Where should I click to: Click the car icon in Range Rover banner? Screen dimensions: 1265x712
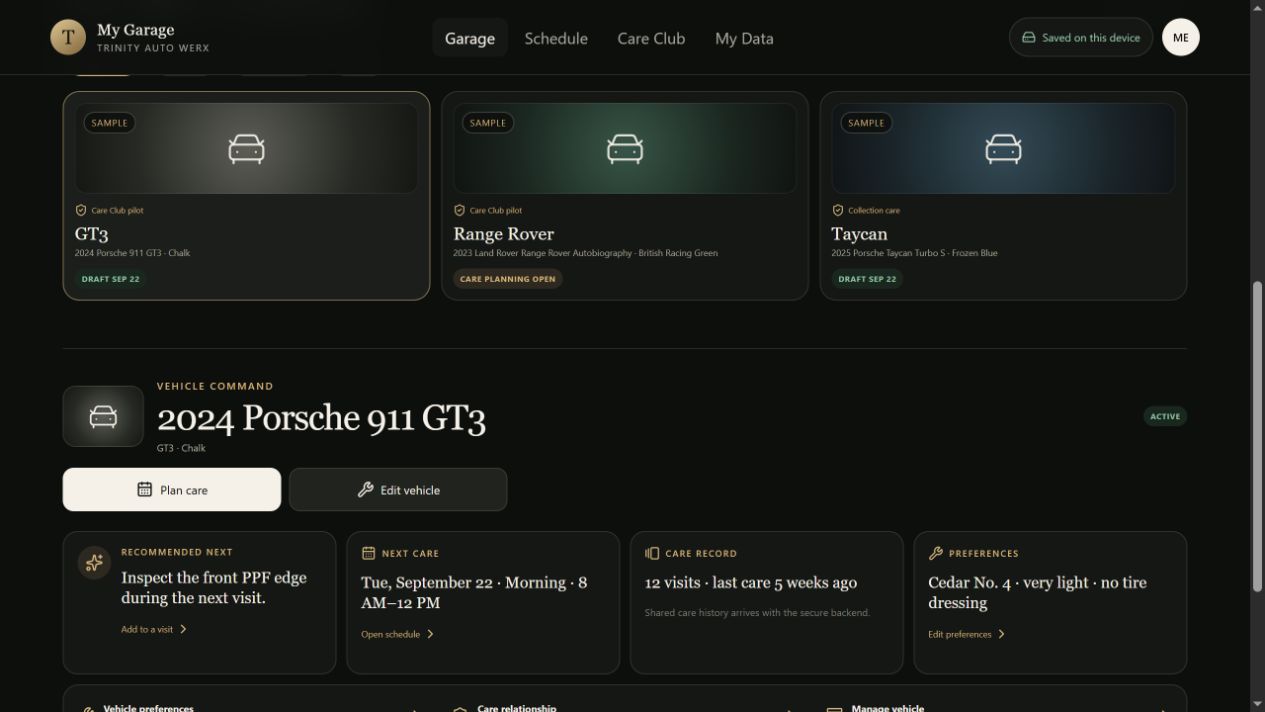(x=625, y=149)
